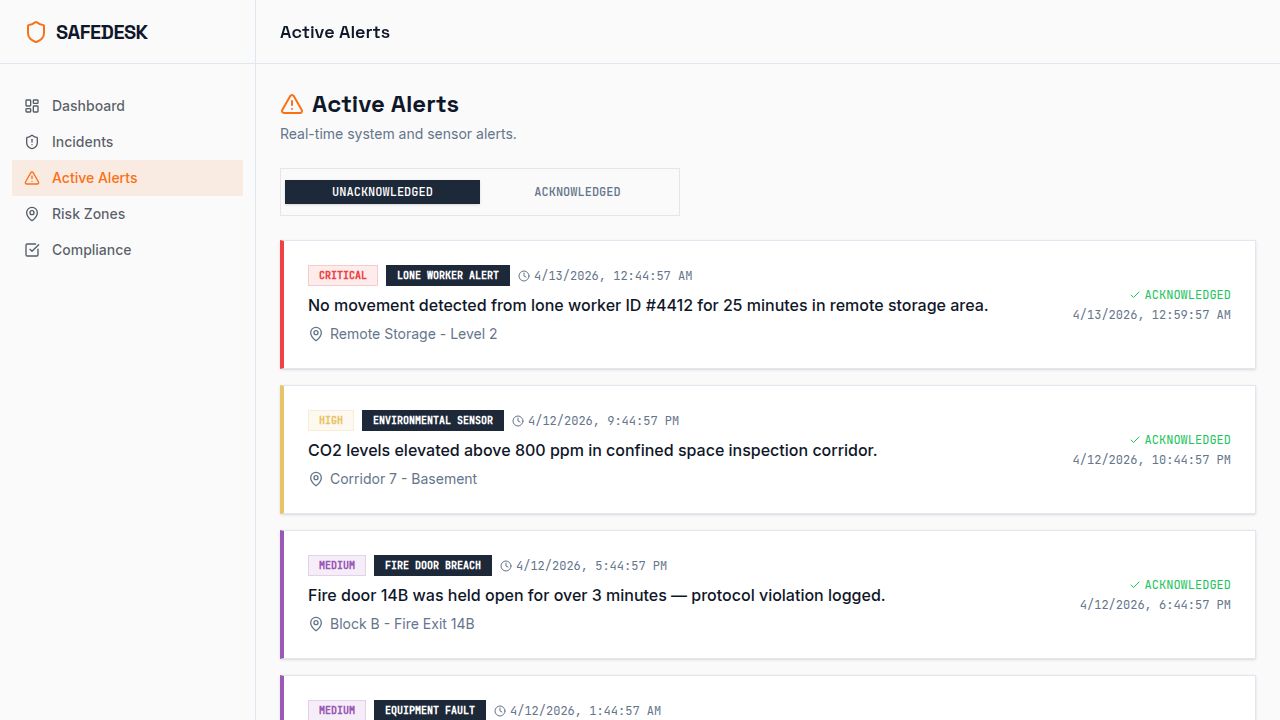The height and width of the screenshot is (720, 1280).
Task: Click the clock icon on lone worker alert
Action: point(524,276)
